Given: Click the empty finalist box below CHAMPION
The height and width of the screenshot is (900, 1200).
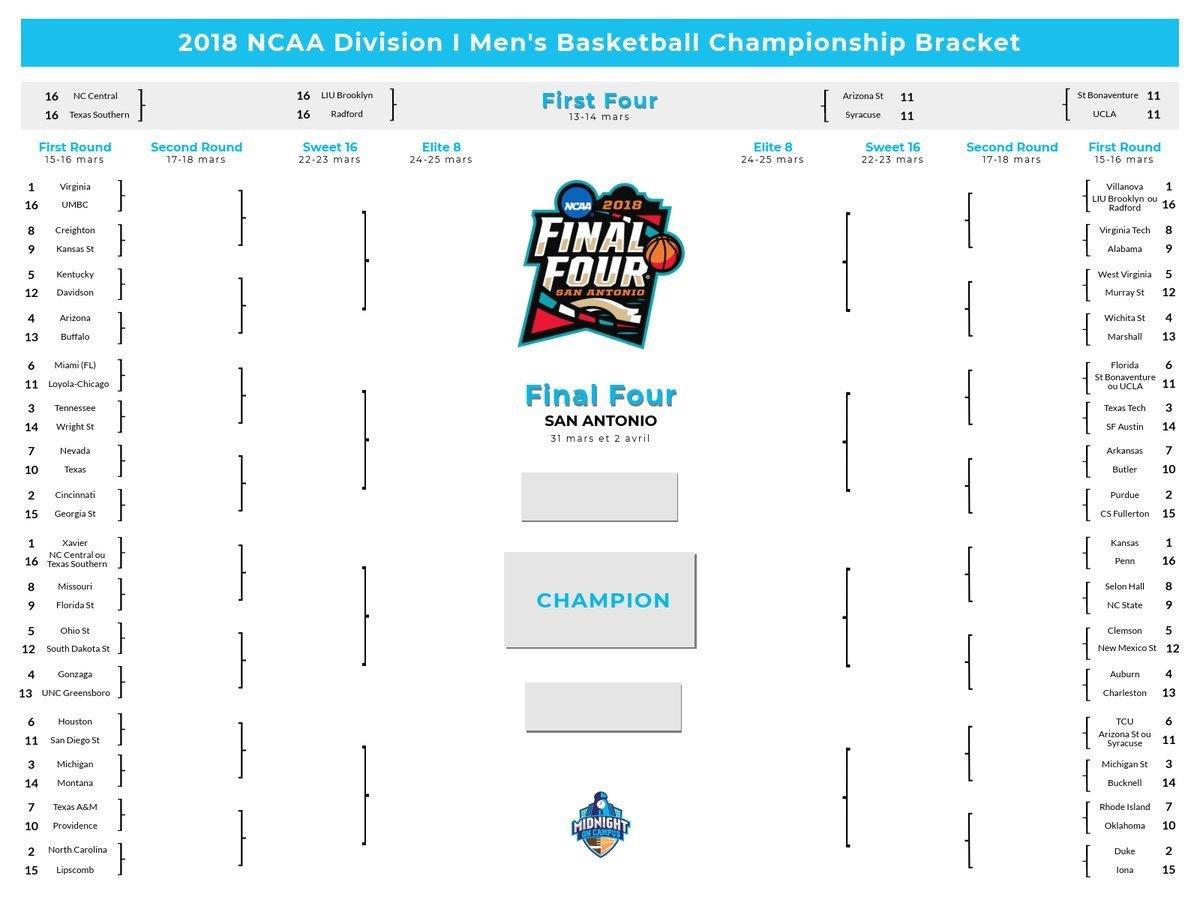Looking at the screenshot, I should (x=603, y=707).
